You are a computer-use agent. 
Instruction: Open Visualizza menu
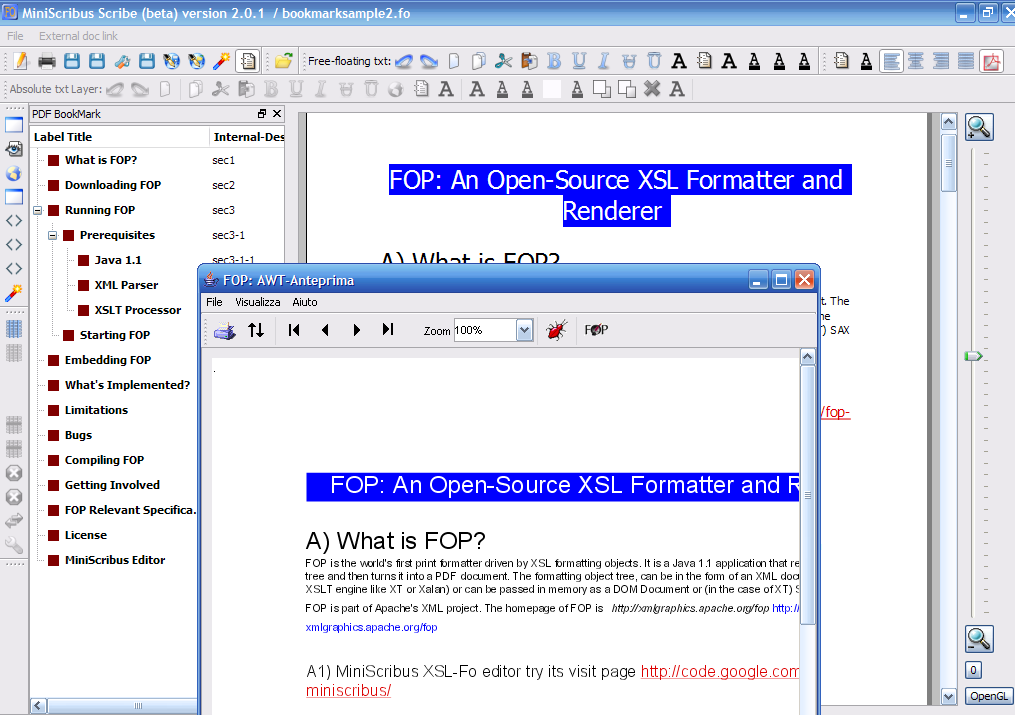click(258, 302)
